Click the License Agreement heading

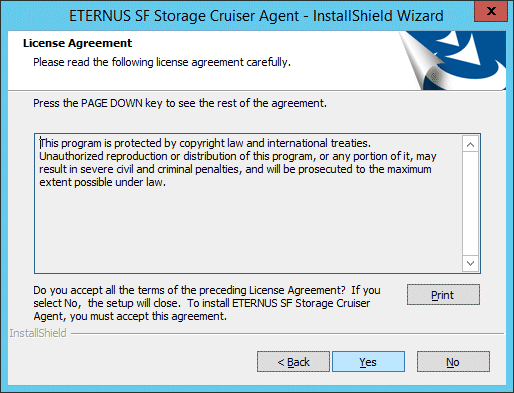point(77,43)
